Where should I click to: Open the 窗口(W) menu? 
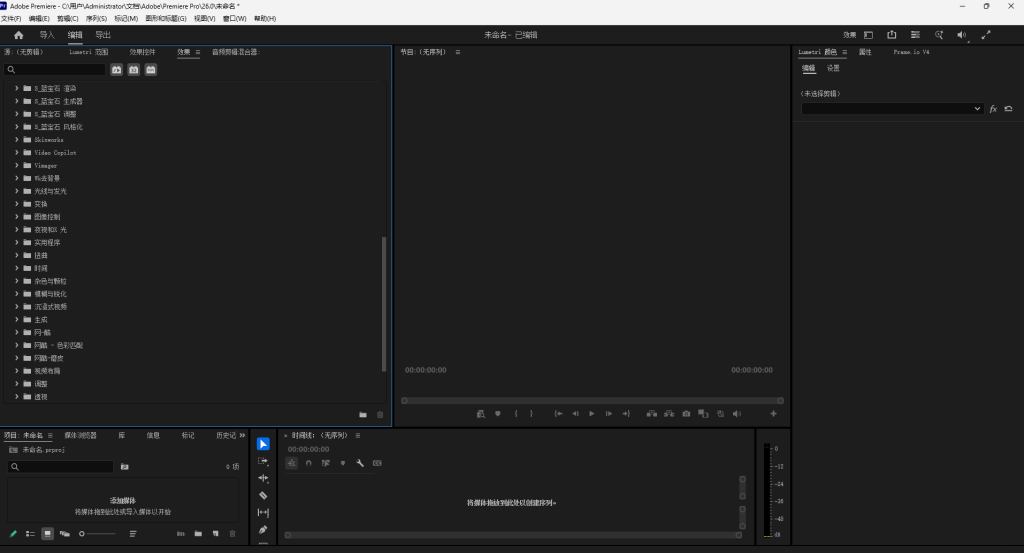pos(234,18)
